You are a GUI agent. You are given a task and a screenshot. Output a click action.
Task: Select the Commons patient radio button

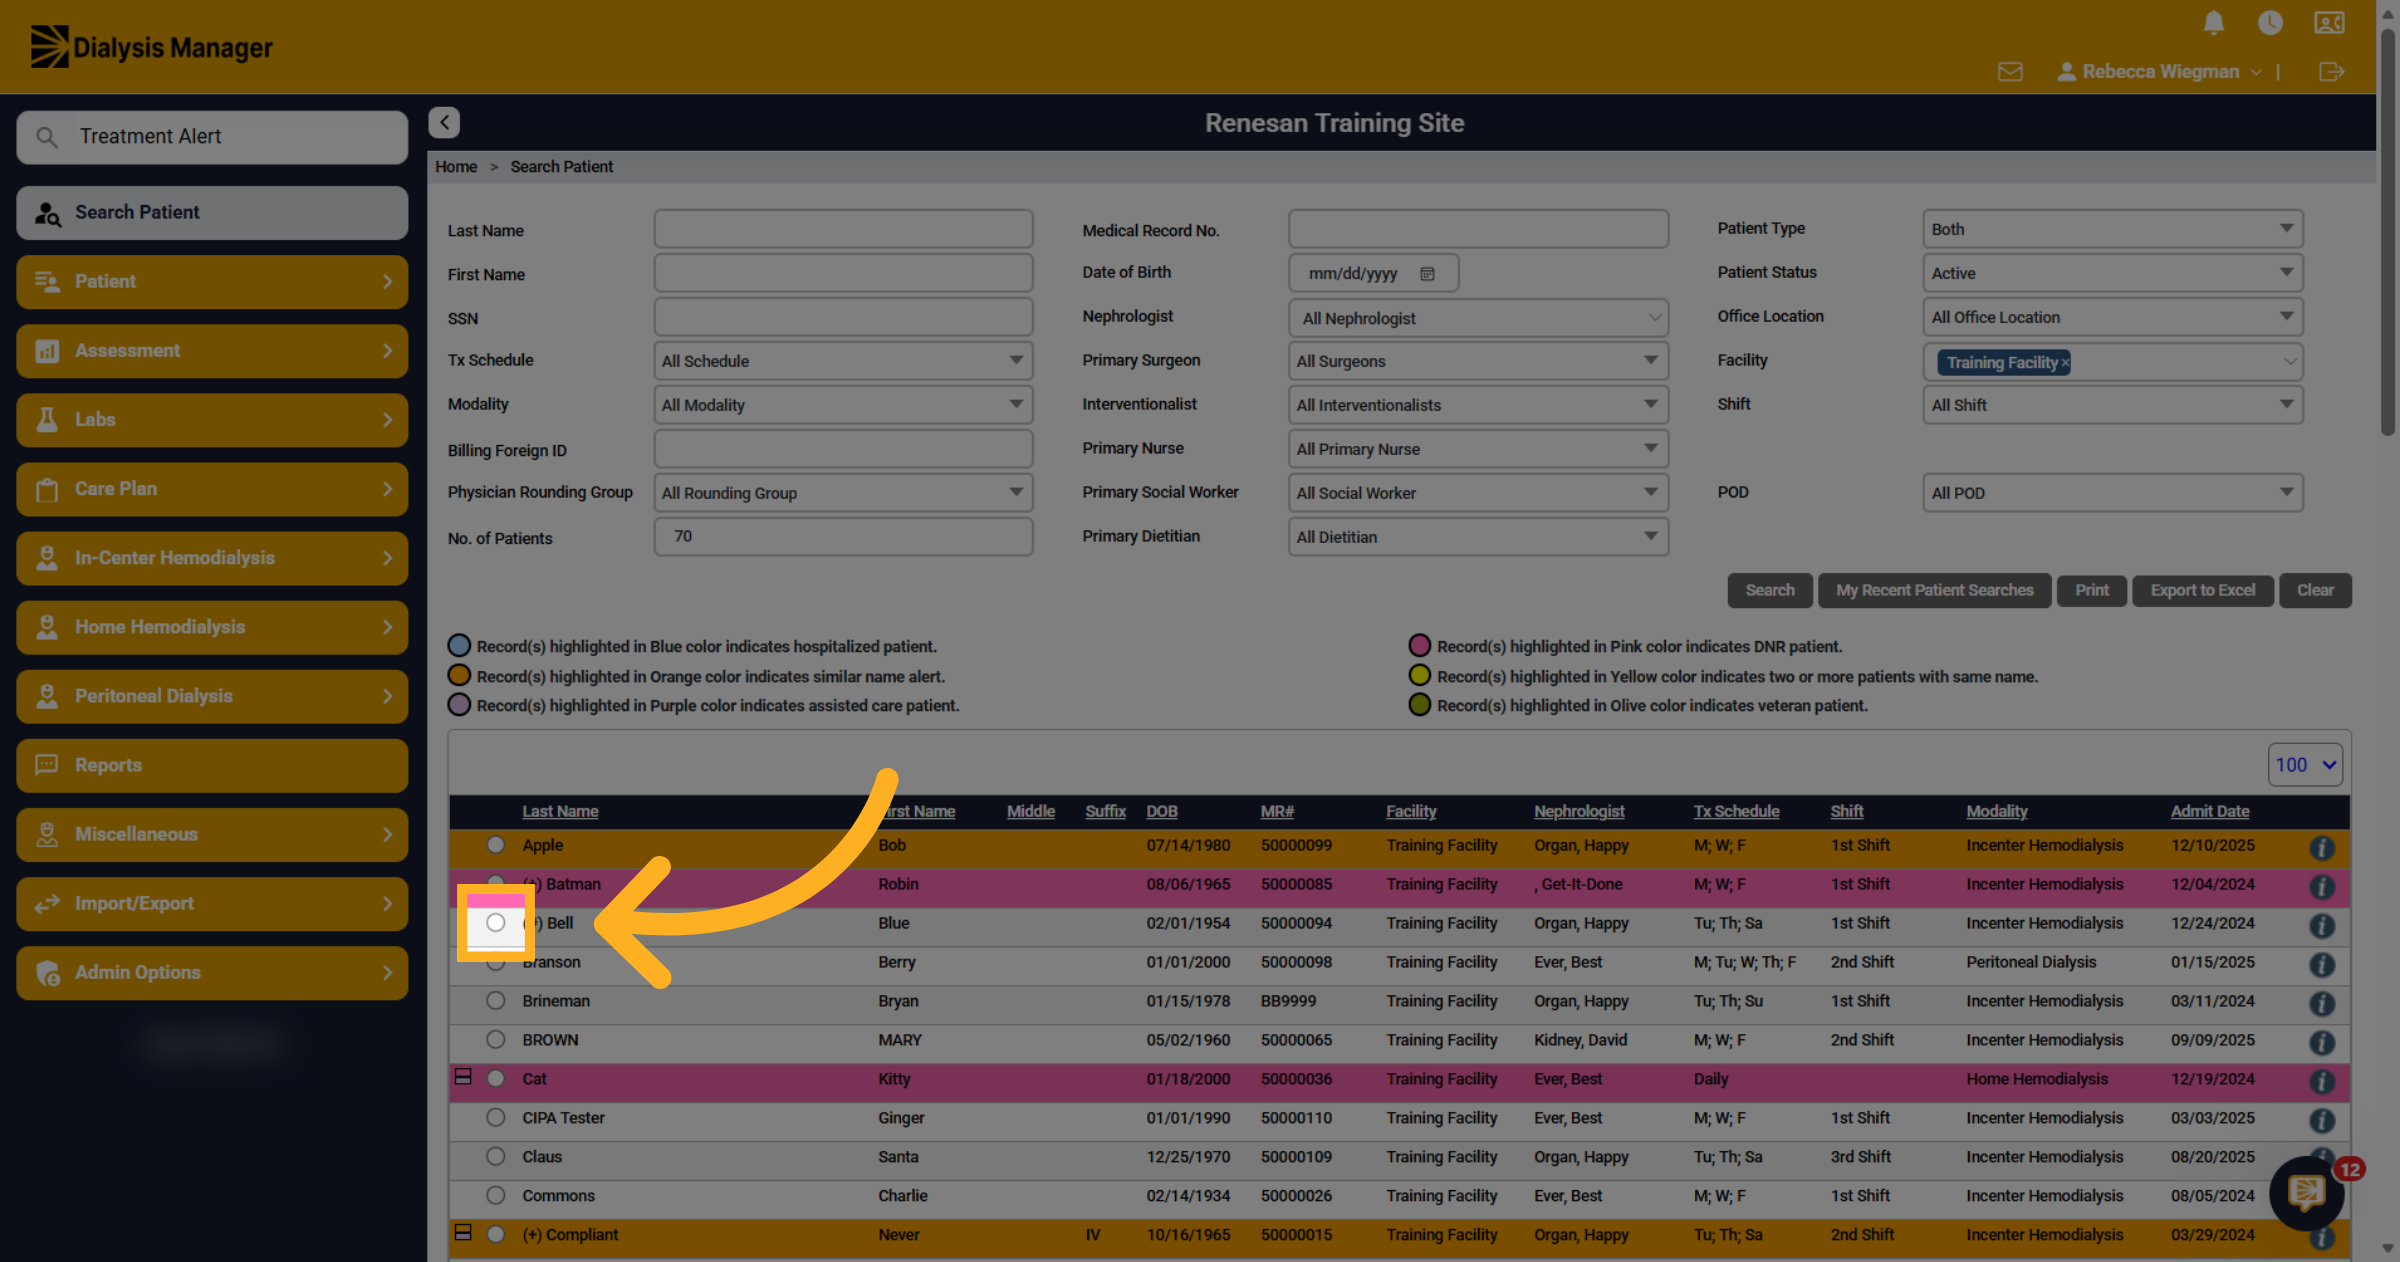click(495, 1196)
